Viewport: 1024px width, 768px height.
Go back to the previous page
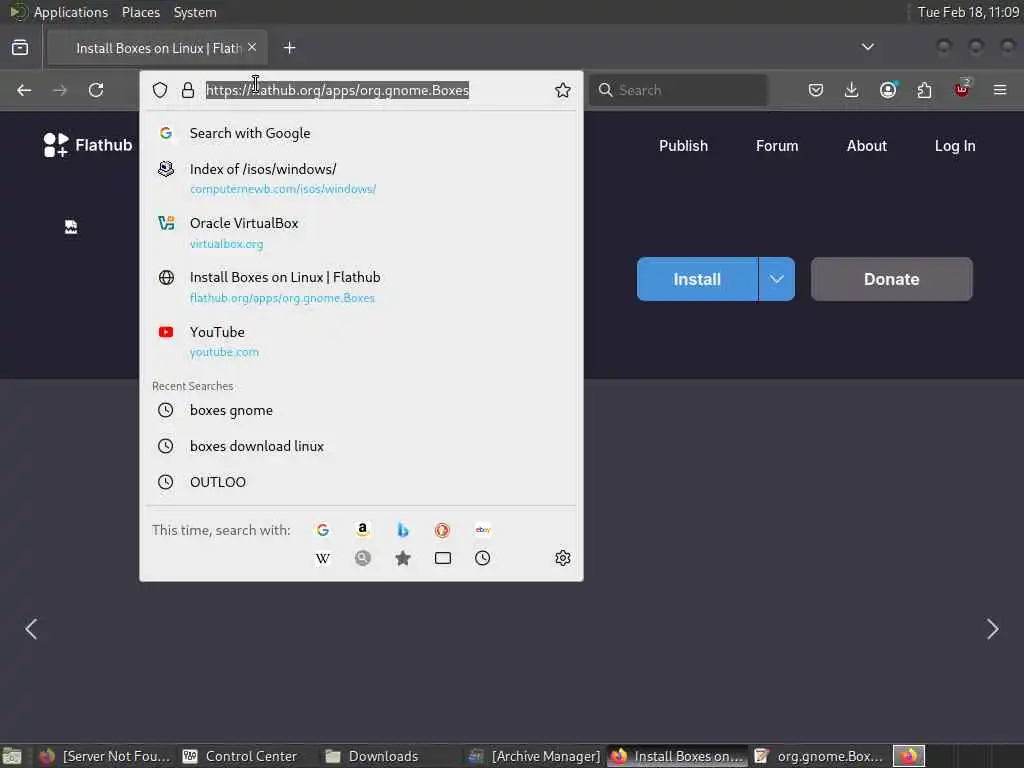coord(24,90)
